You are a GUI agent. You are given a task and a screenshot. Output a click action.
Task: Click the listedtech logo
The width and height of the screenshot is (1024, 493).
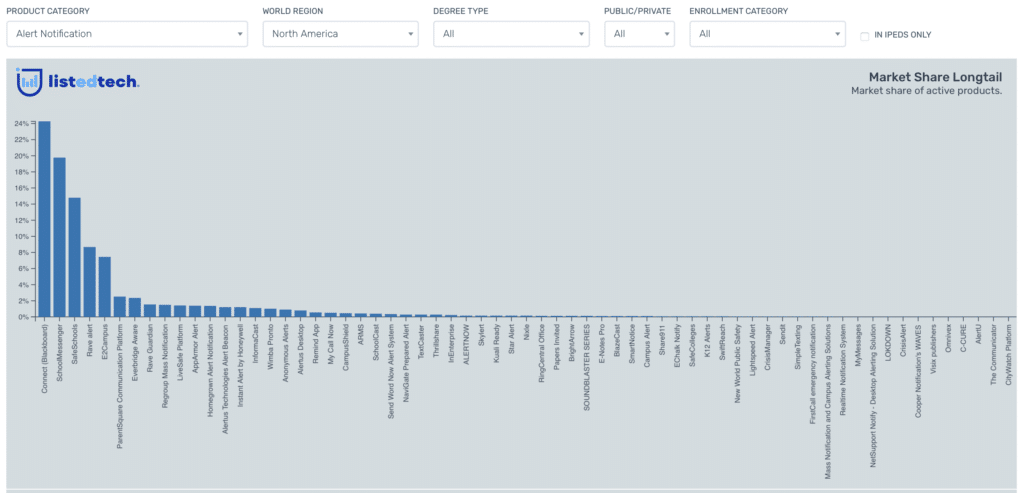coord(77,82)
